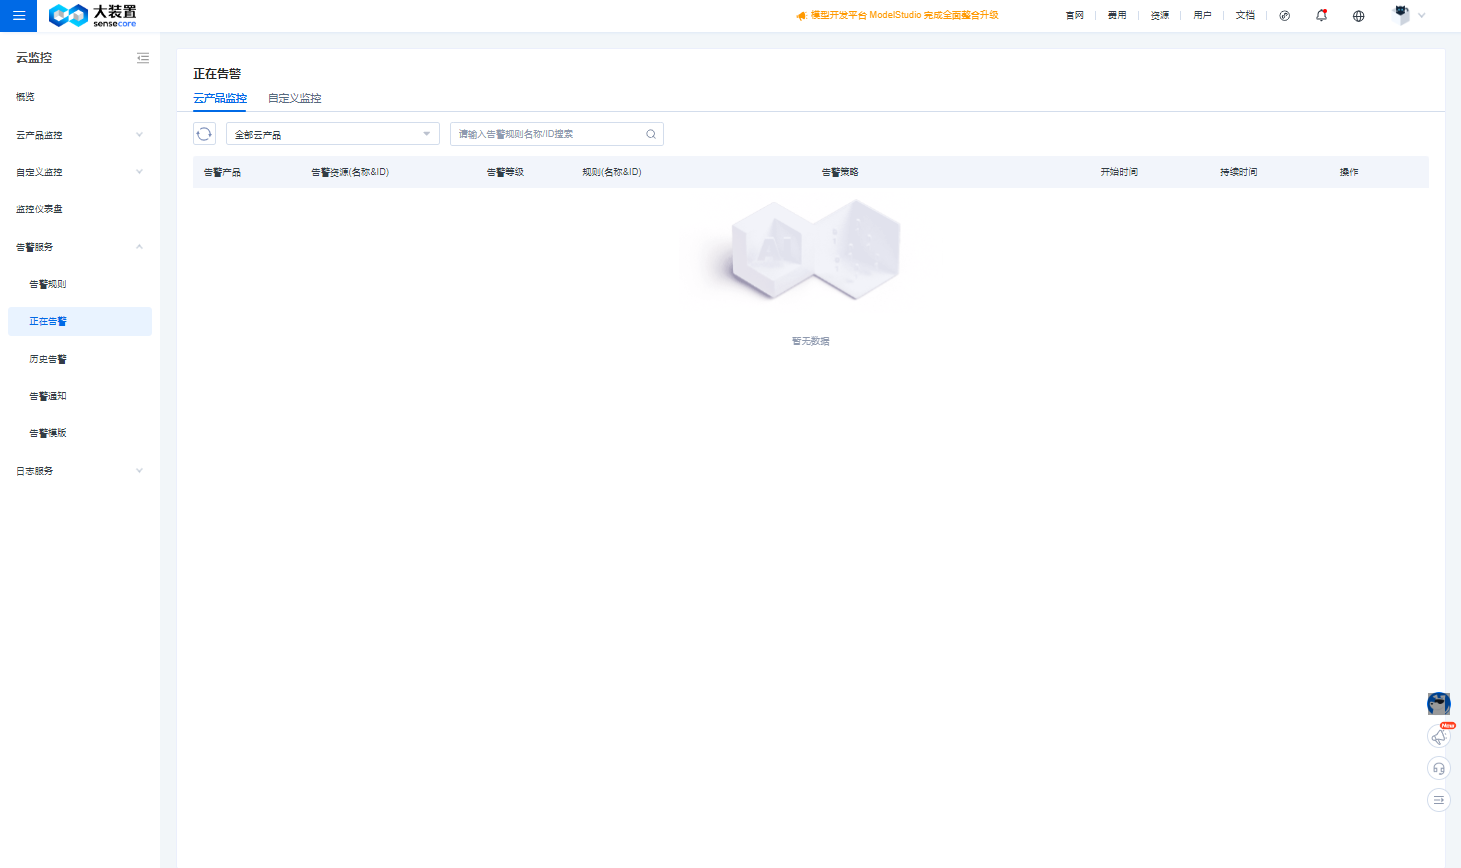This screenshot has height=868, width=1461.
Task: Click the search magnifier icon
Action: point(651,134)
